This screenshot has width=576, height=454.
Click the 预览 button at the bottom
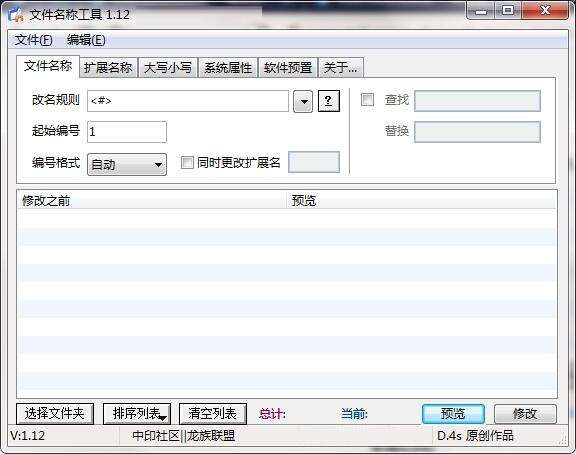coord(453,414)
